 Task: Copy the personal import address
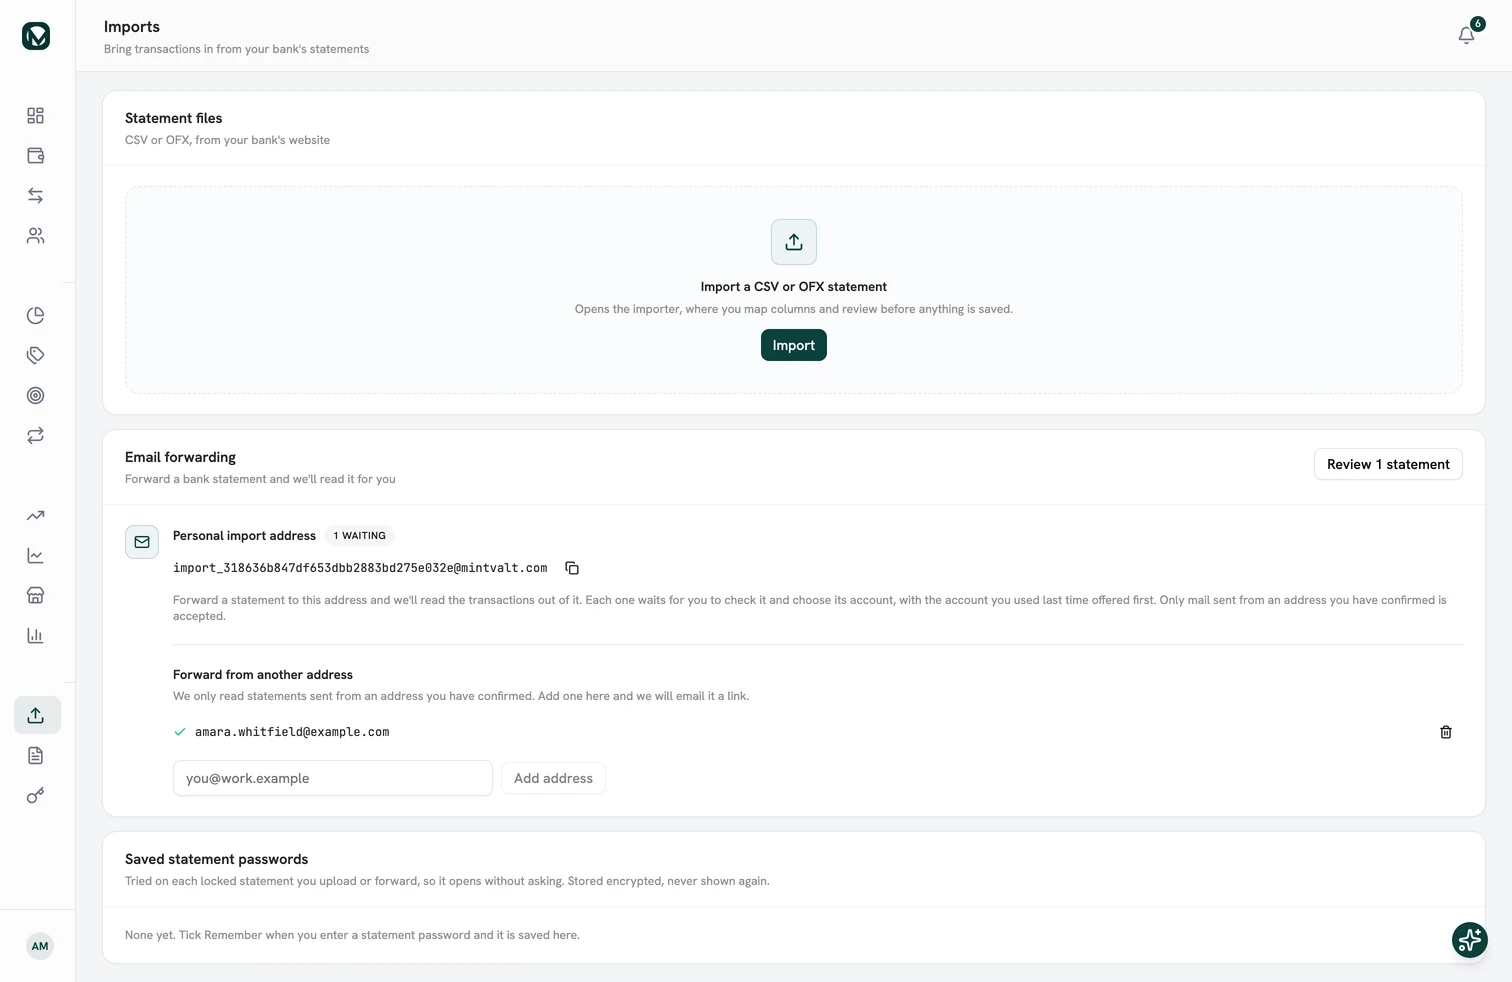572,568
